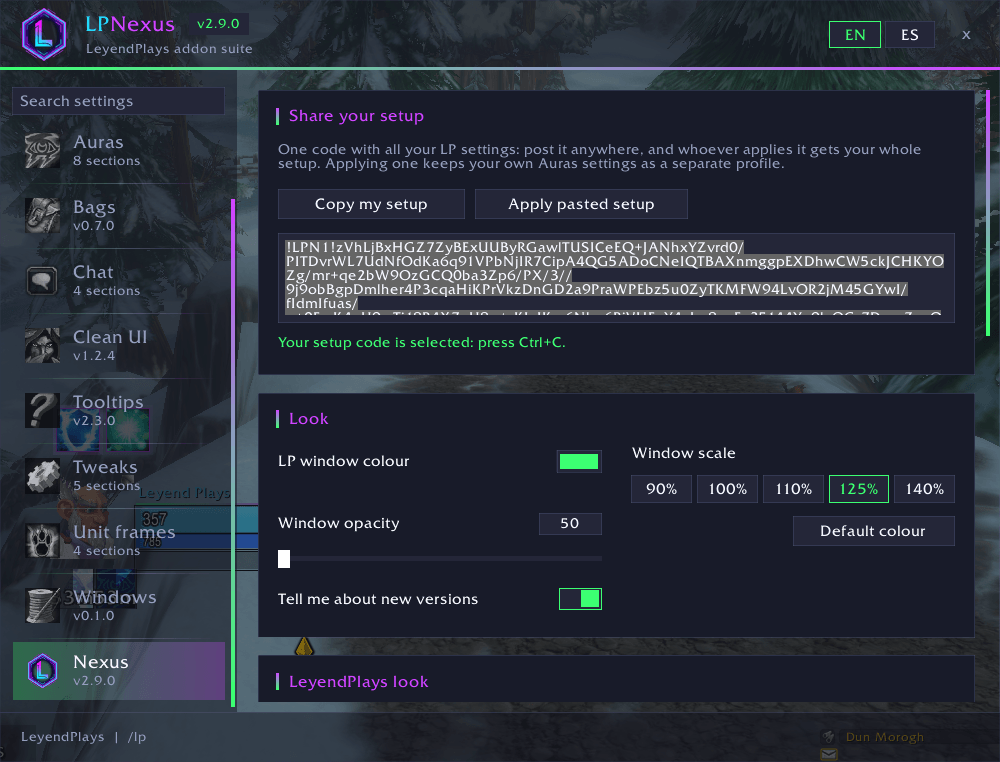Set window scale to 110%
The width and height of the screenshot is (1000, 762).
(x=793, y=489)
